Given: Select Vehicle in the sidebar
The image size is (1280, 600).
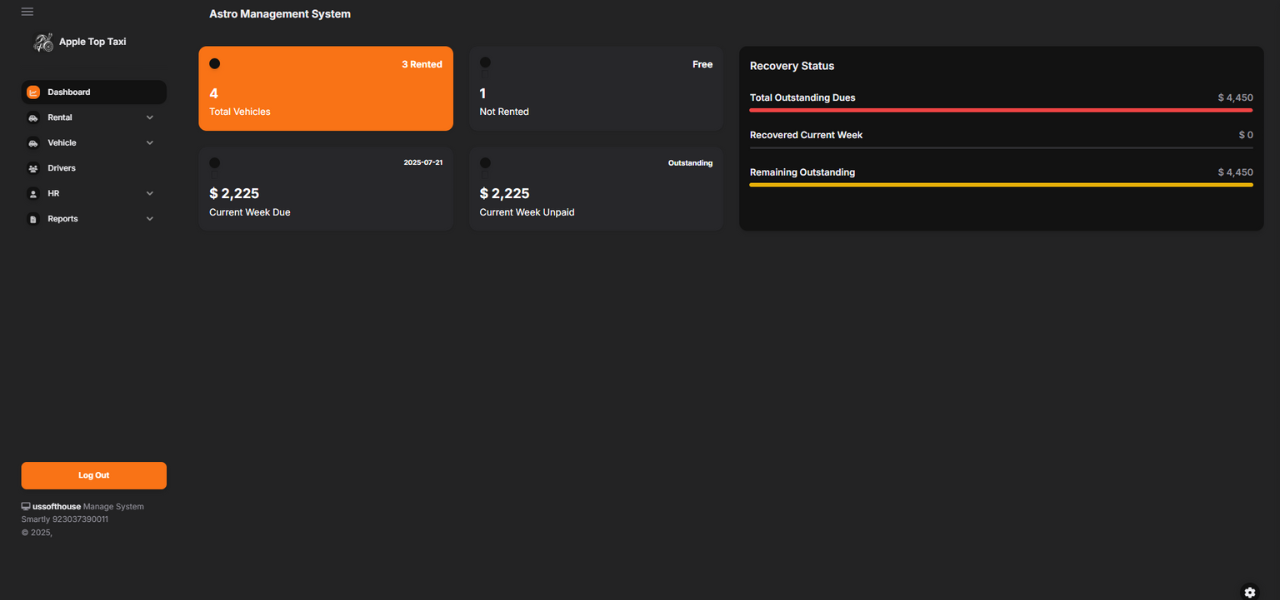Looking at the screenshot, I should [x=94, y=143].
